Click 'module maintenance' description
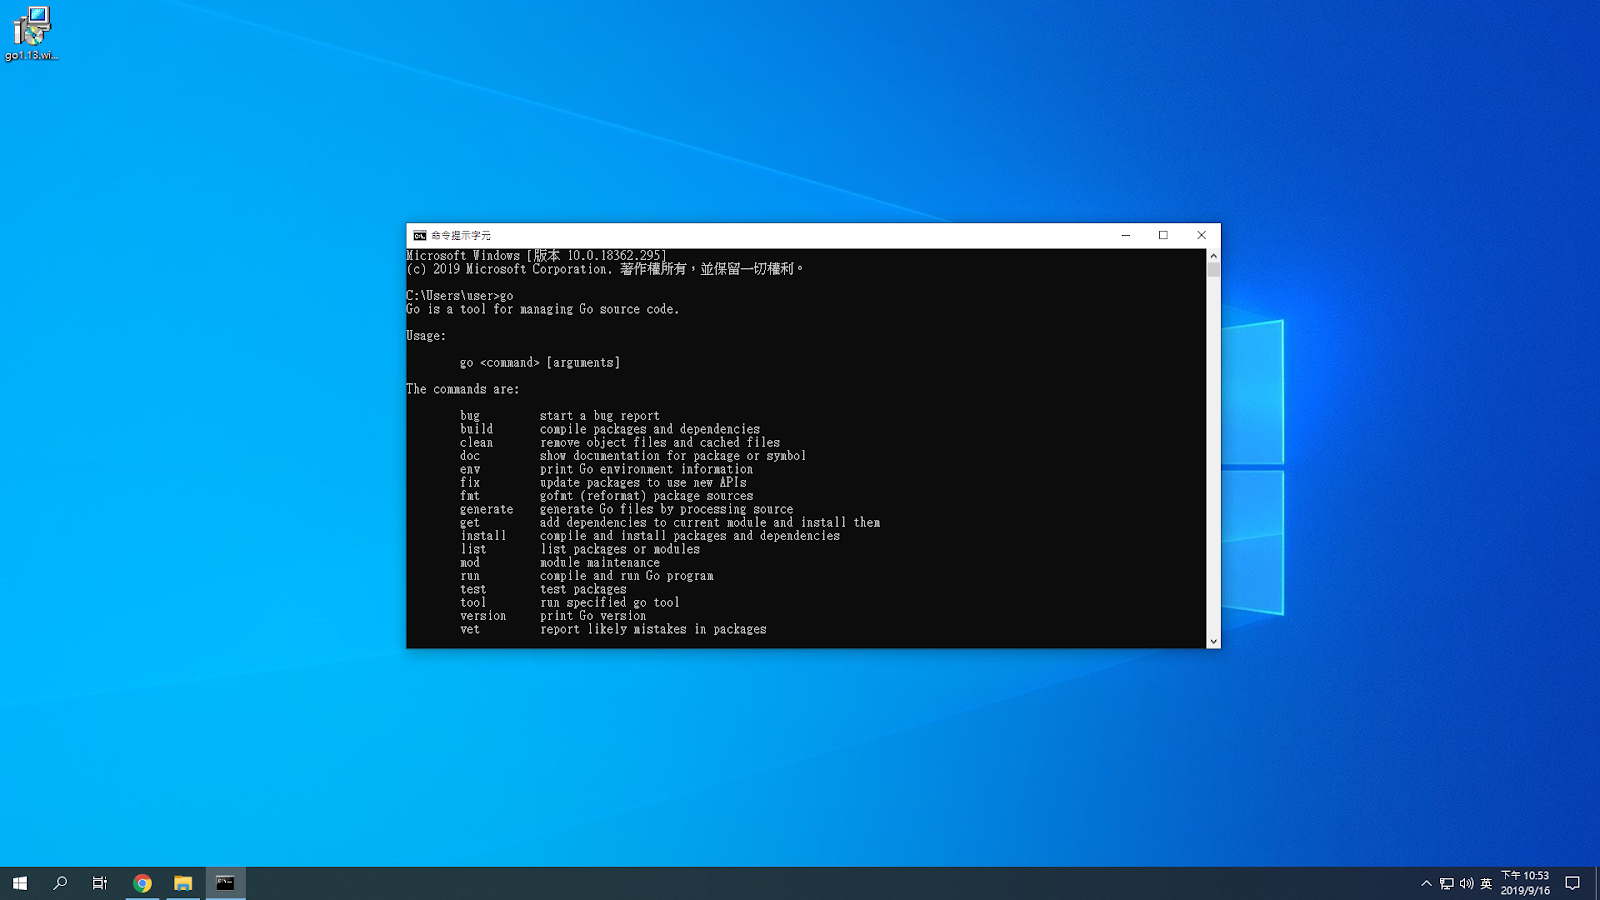The image size is (1600, 900). point(600,563)
